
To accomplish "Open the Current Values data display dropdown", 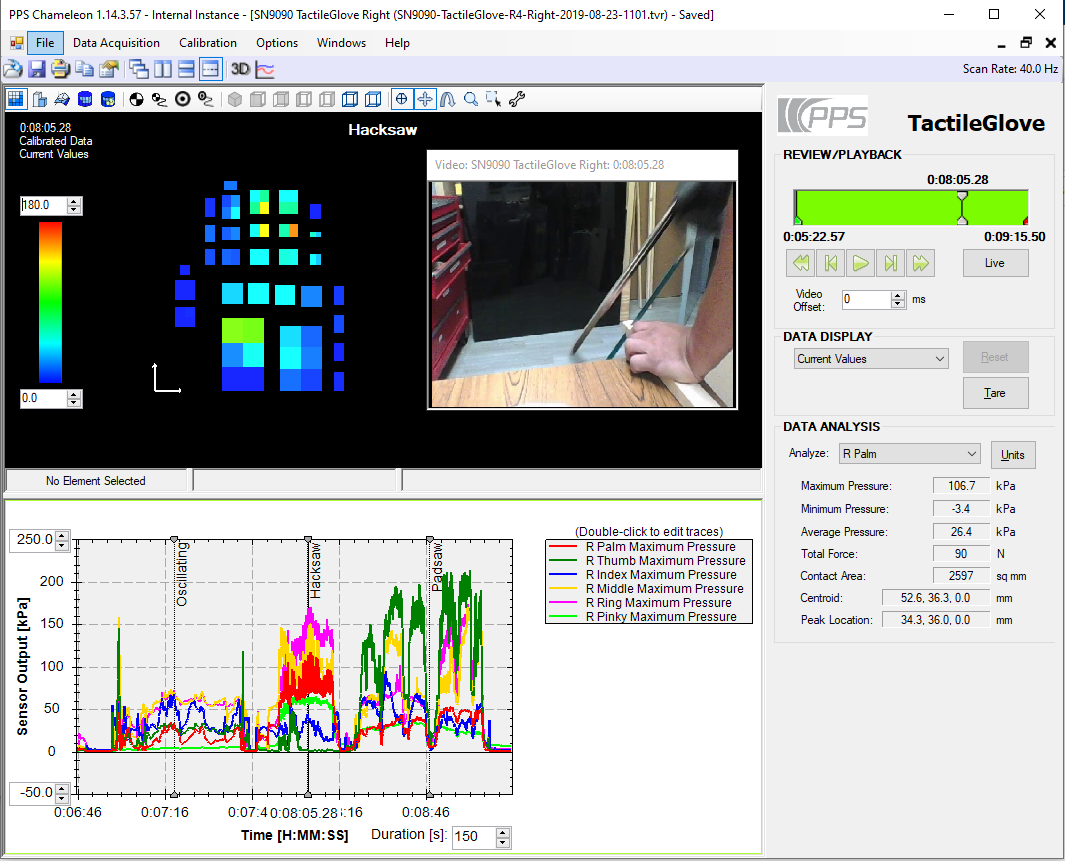I will coord(870,358).
